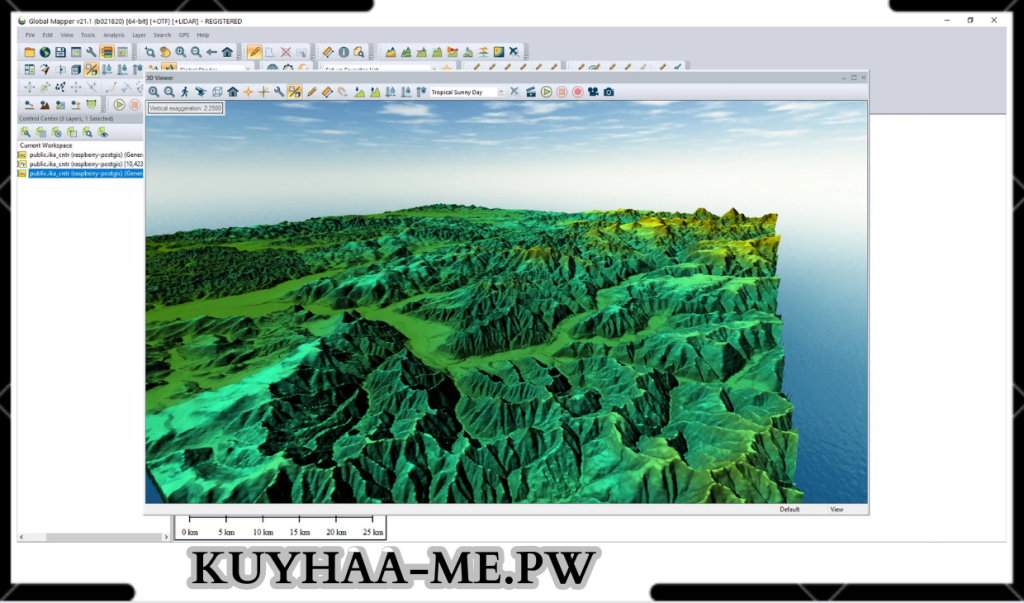Toggle 3D Viewer hill shading percent icon
Screen dimensions: 1024x603
(295, 92)
